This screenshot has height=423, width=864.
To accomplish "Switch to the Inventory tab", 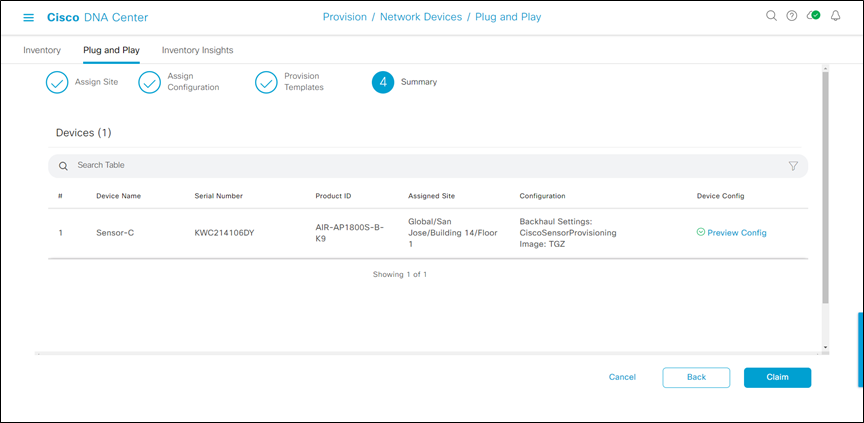I will pyautogui.click(x=42, y=50).
